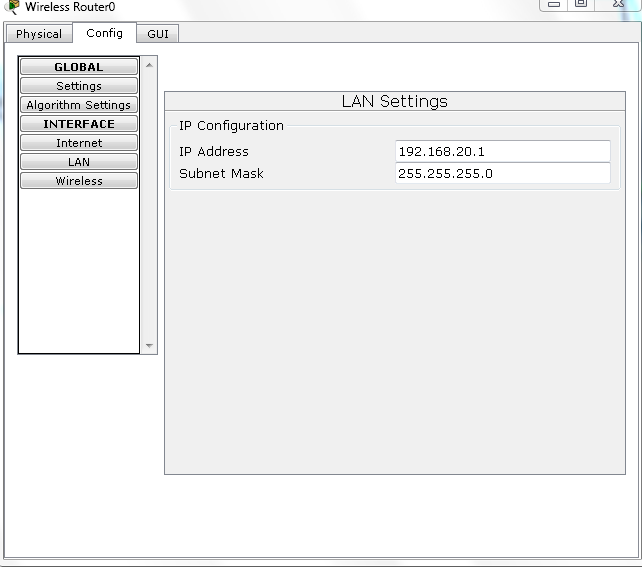Screen dimensions: 642x573
Task: Click the INTERFACE section header button
Action: coord(79,124)
